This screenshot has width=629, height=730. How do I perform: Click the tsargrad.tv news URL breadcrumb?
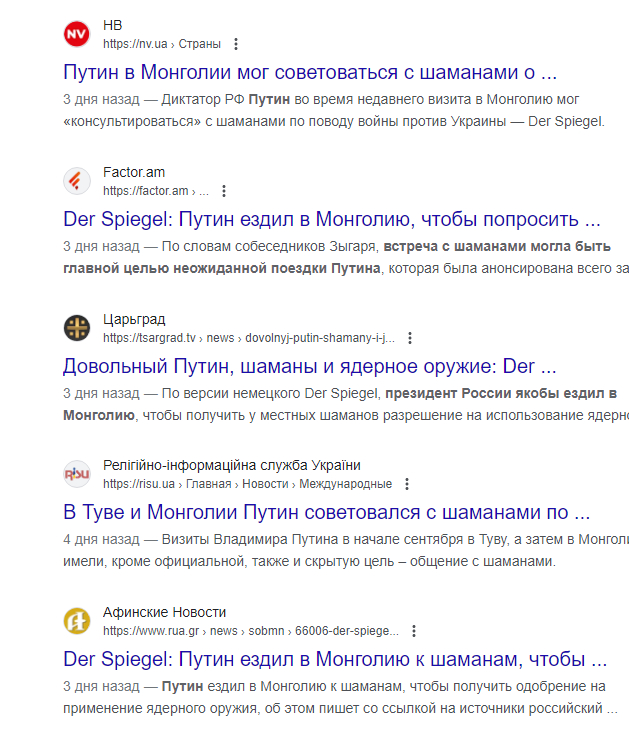pyautogui.click(x=249, y=338)
